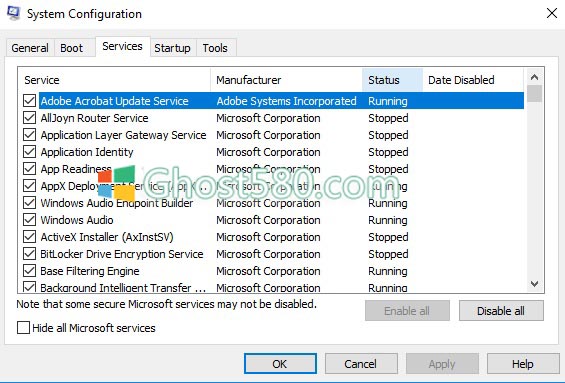Click the Cancel button

click(361, 364)
